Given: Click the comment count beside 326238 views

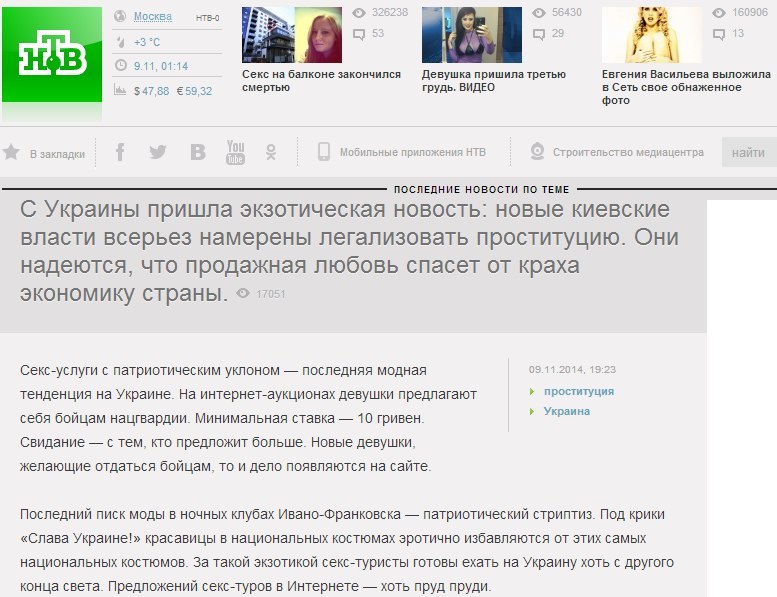Looking at the screenshot, I should [x=370, y=34].
